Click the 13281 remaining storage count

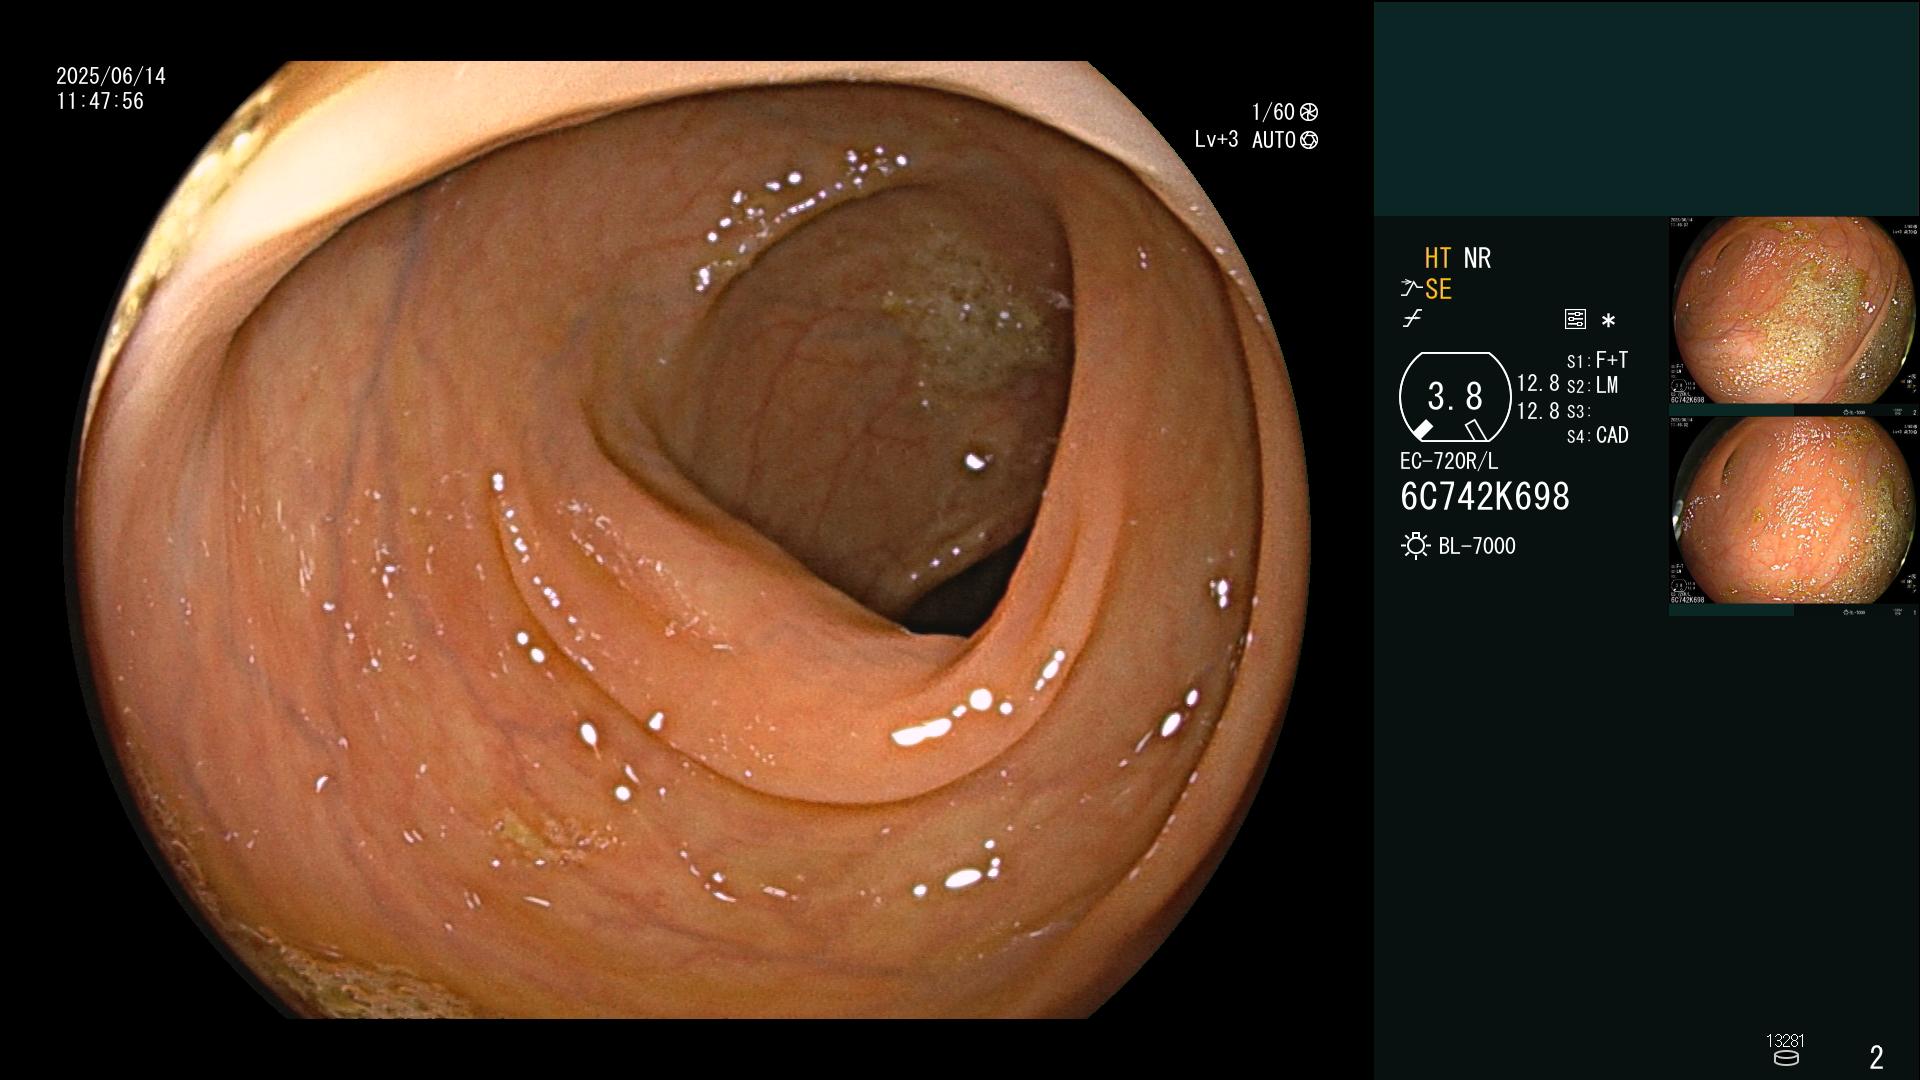(1786, 1041)
